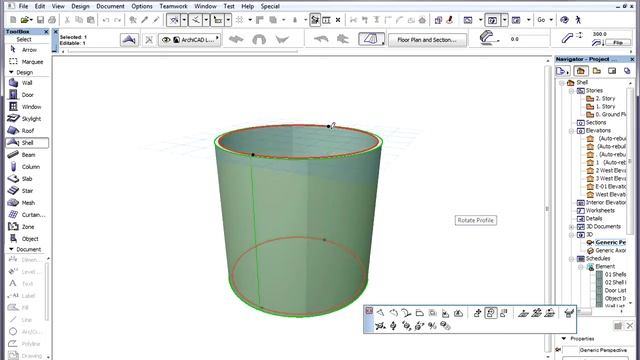Toggle the grid snap icon in toolbar
Image resolution: width=640 pixels, height=360 pixels.
[240, 20]
